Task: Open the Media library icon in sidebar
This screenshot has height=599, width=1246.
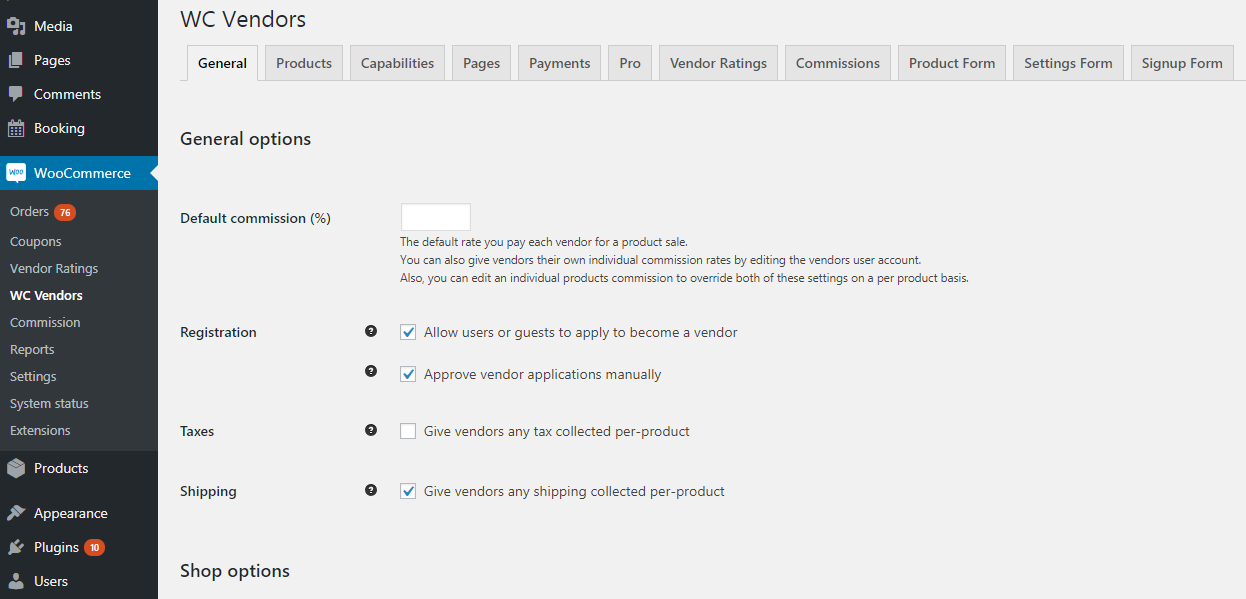Action: tap(17, 25)
